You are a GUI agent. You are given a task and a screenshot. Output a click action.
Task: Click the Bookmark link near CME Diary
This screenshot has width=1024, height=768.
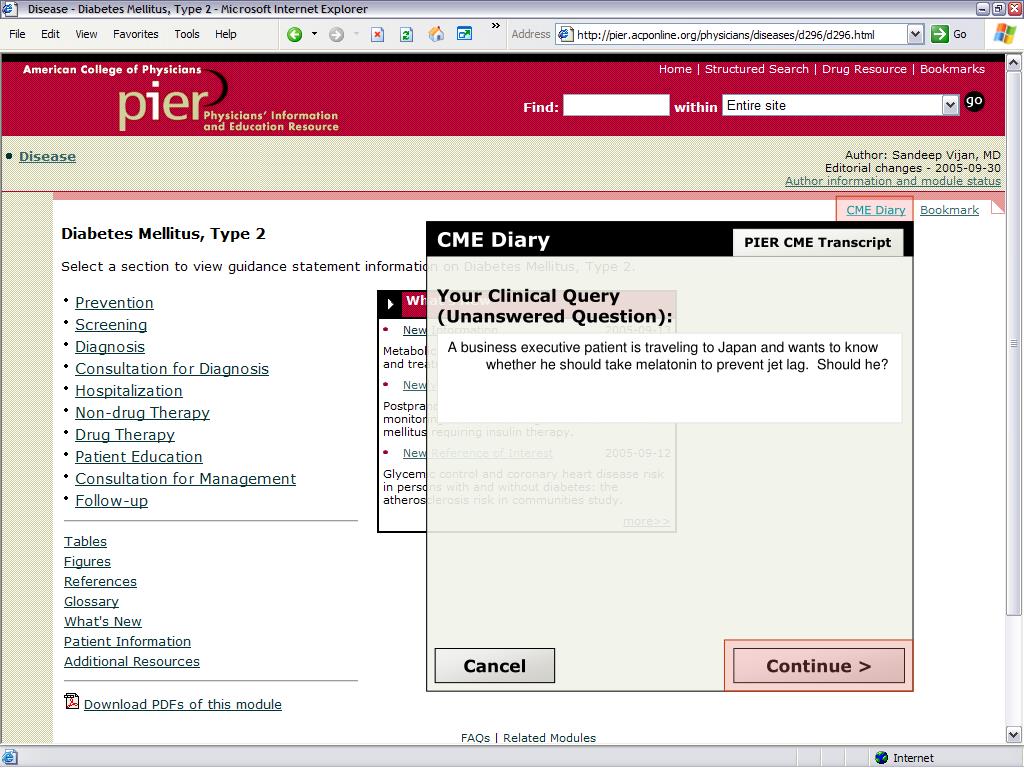950,210
